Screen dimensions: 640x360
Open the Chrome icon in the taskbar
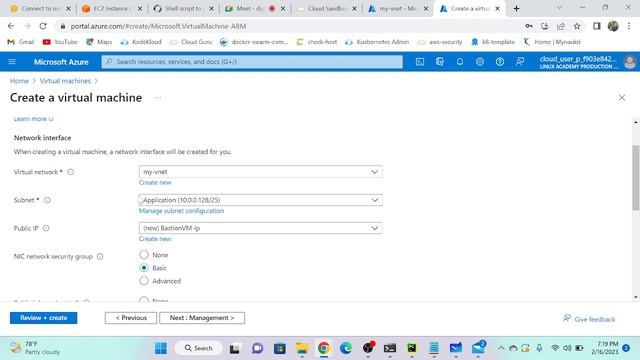coord(324,348)
